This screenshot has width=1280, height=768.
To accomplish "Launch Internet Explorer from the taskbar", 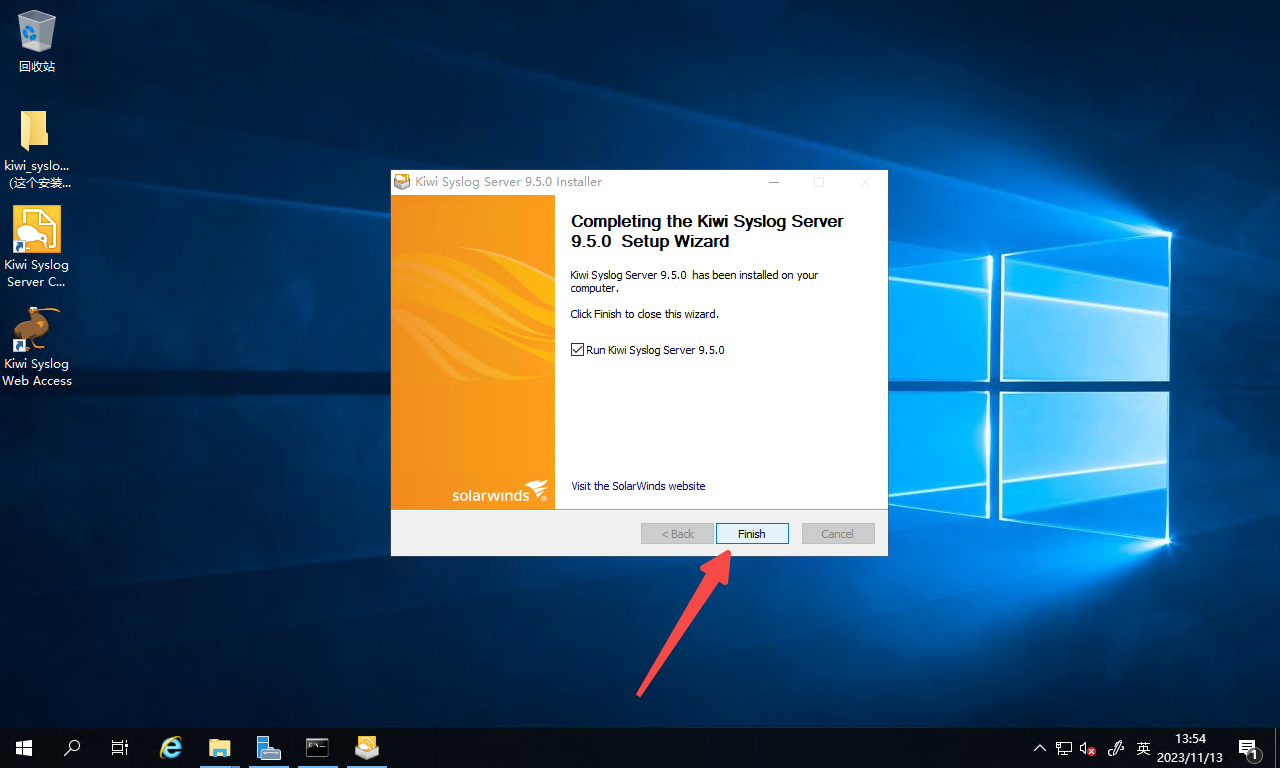I will pos(171,748).
